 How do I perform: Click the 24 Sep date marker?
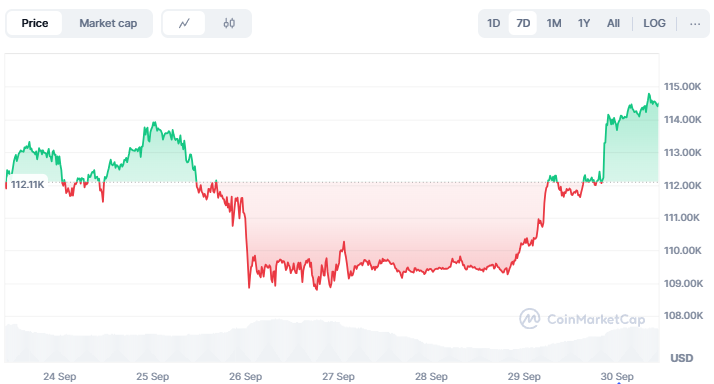(x=60, y=377)
